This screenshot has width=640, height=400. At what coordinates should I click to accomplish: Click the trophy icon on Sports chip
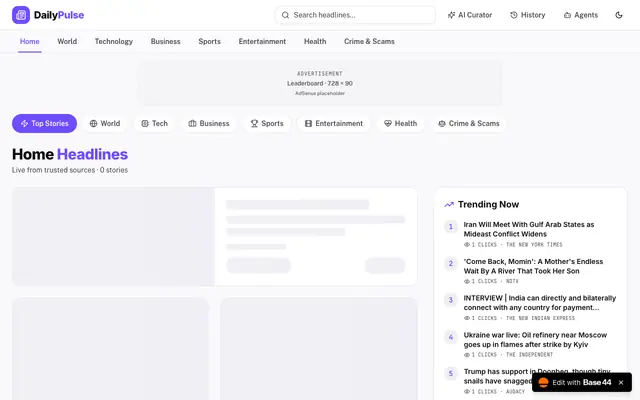pyautogui.click(x=254, y=124)
